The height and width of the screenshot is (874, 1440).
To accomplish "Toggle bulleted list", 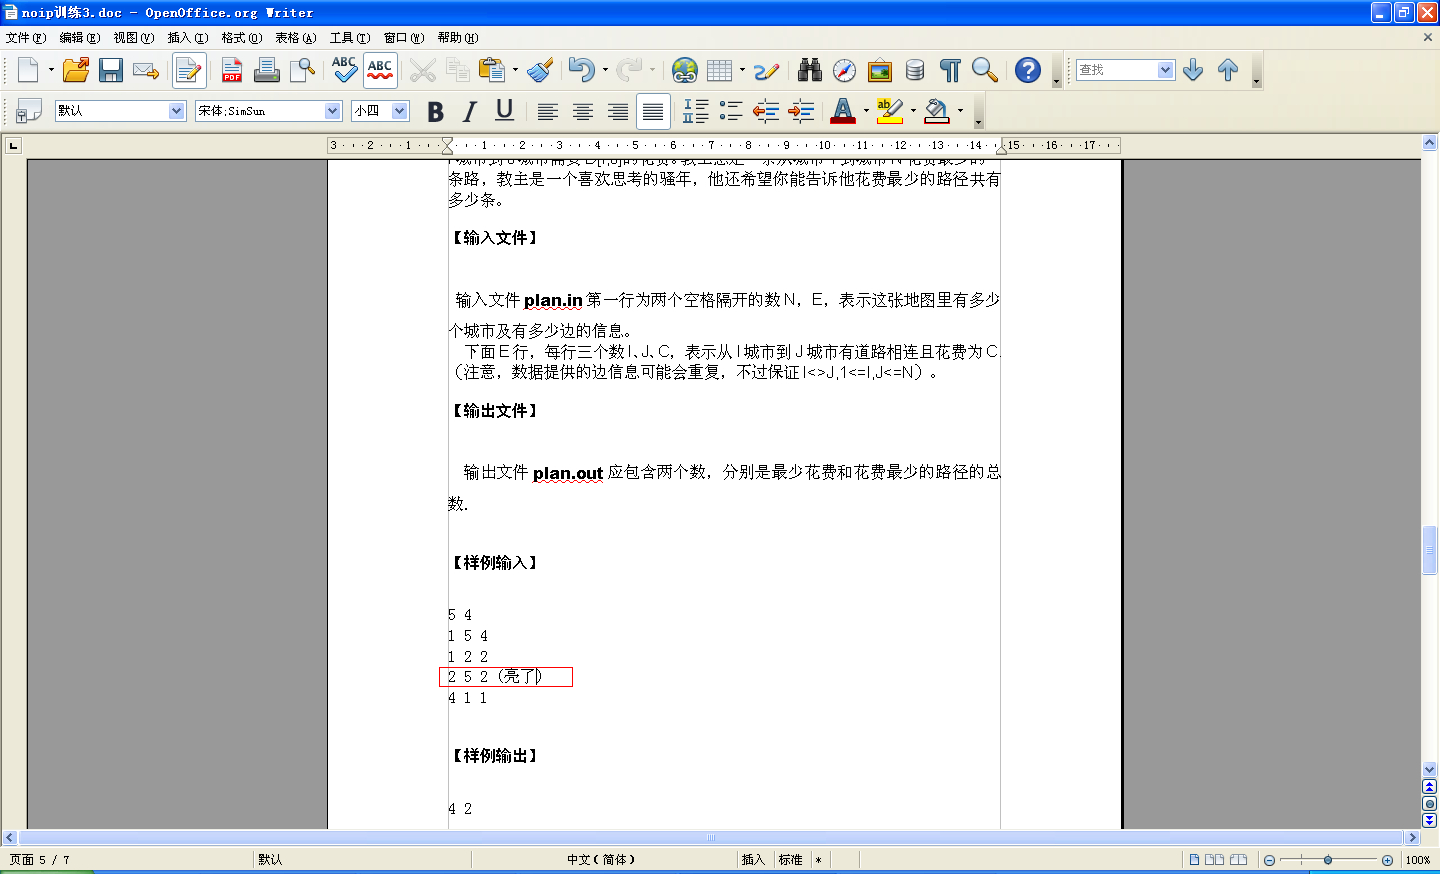I will click(732, 111).
